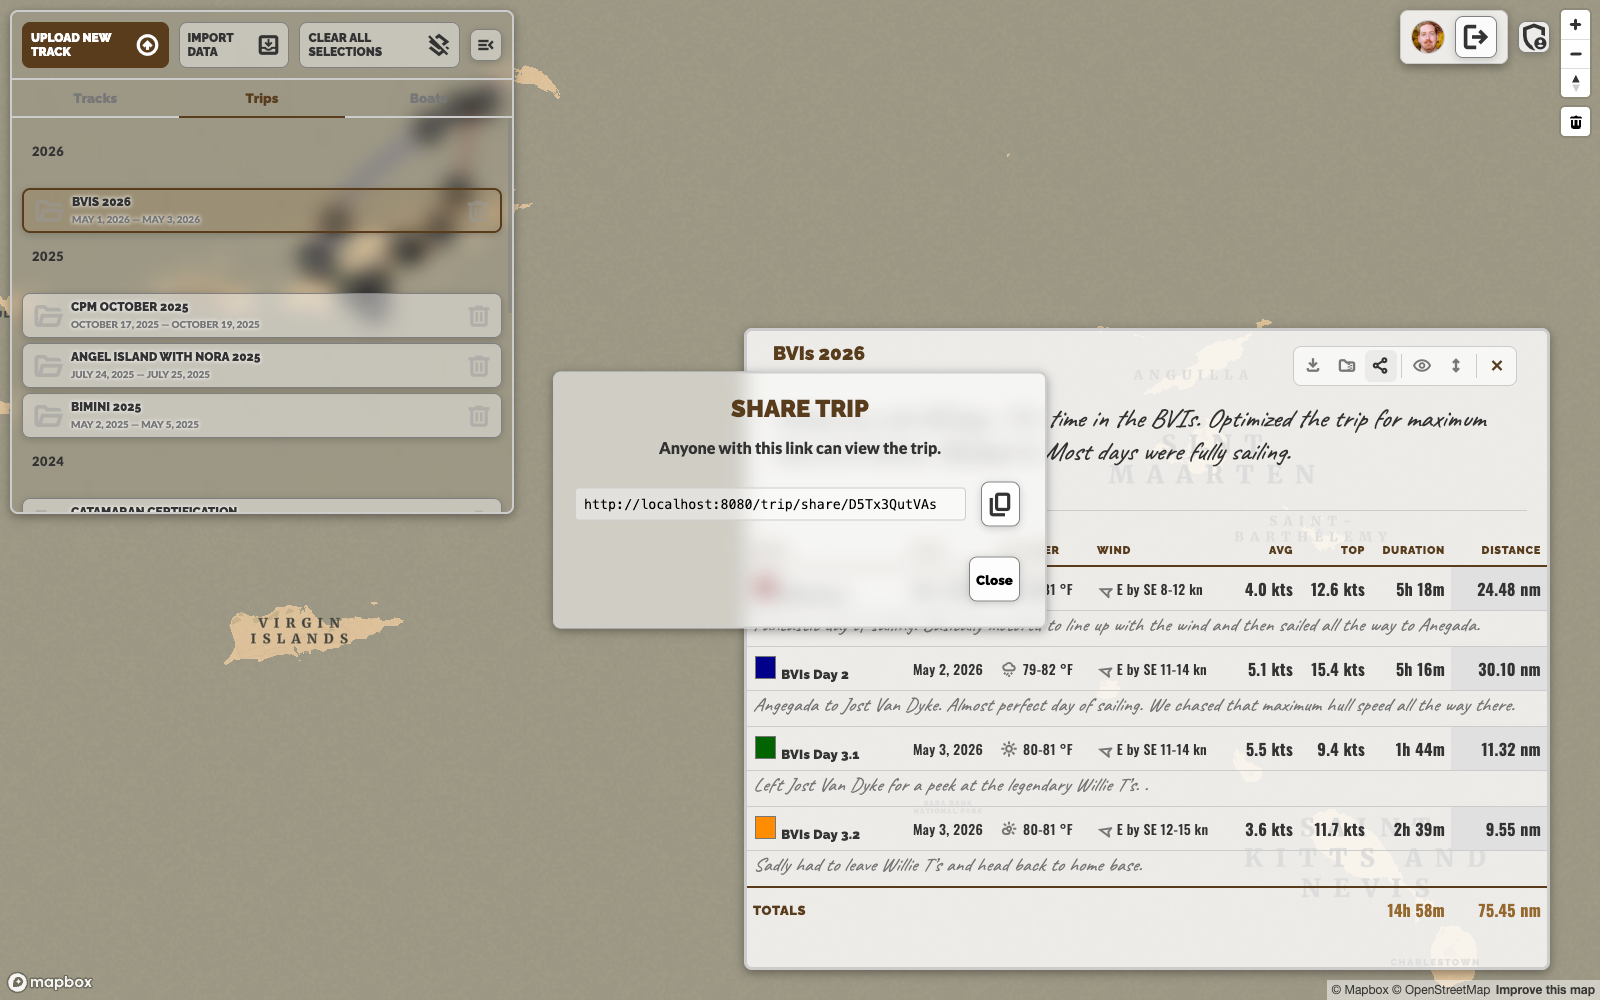The image size is (1600, 1000).
Task: Select the BVIs Day 2 track name
Action: [x=815, y=674]
